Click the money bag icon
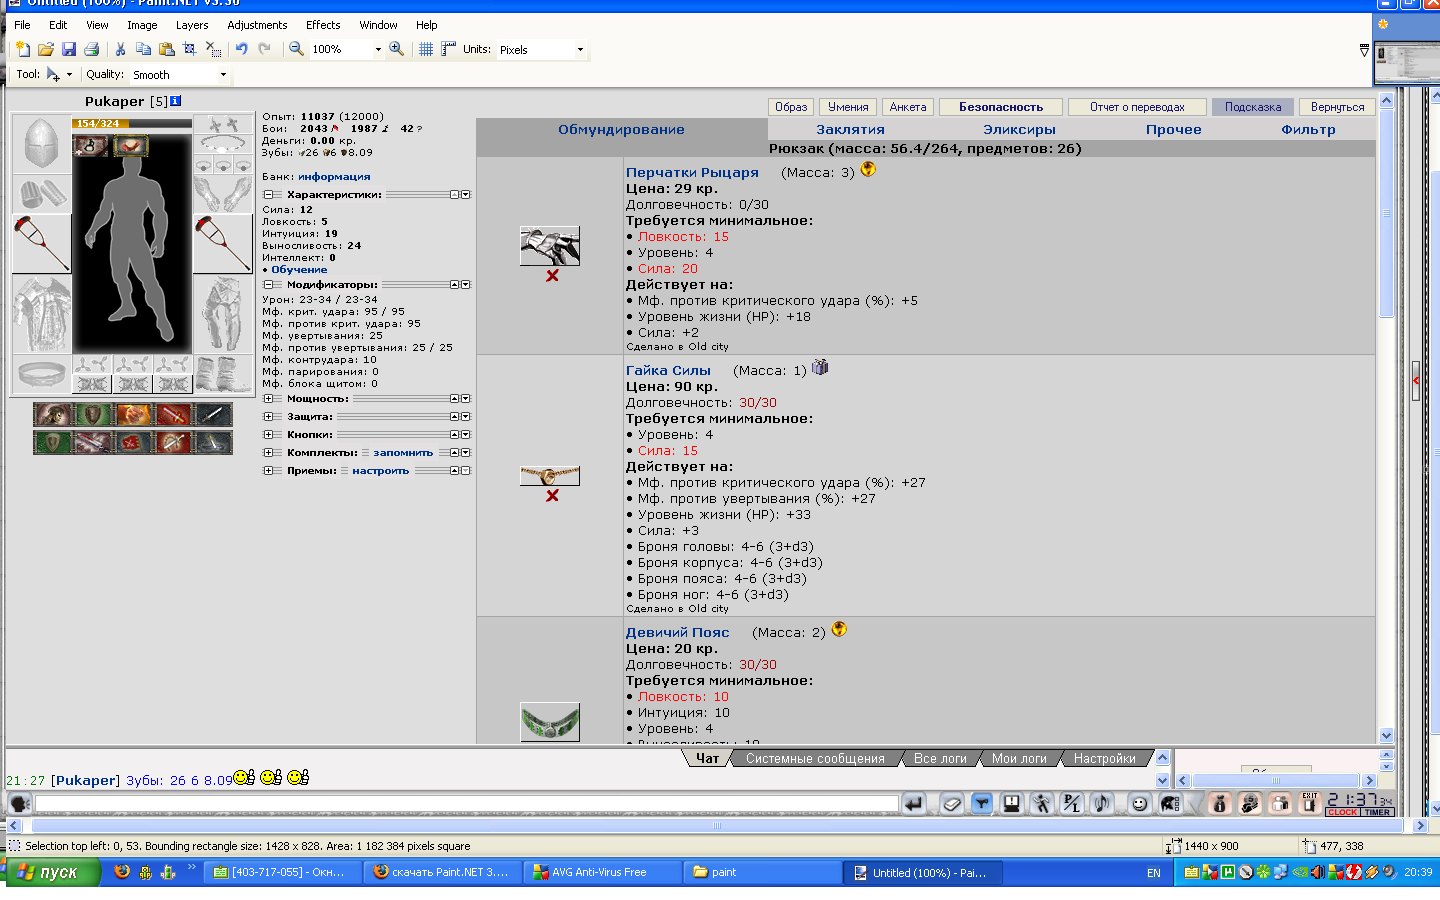This screenshot has height=900, width=1440. tap(1219, 803)
